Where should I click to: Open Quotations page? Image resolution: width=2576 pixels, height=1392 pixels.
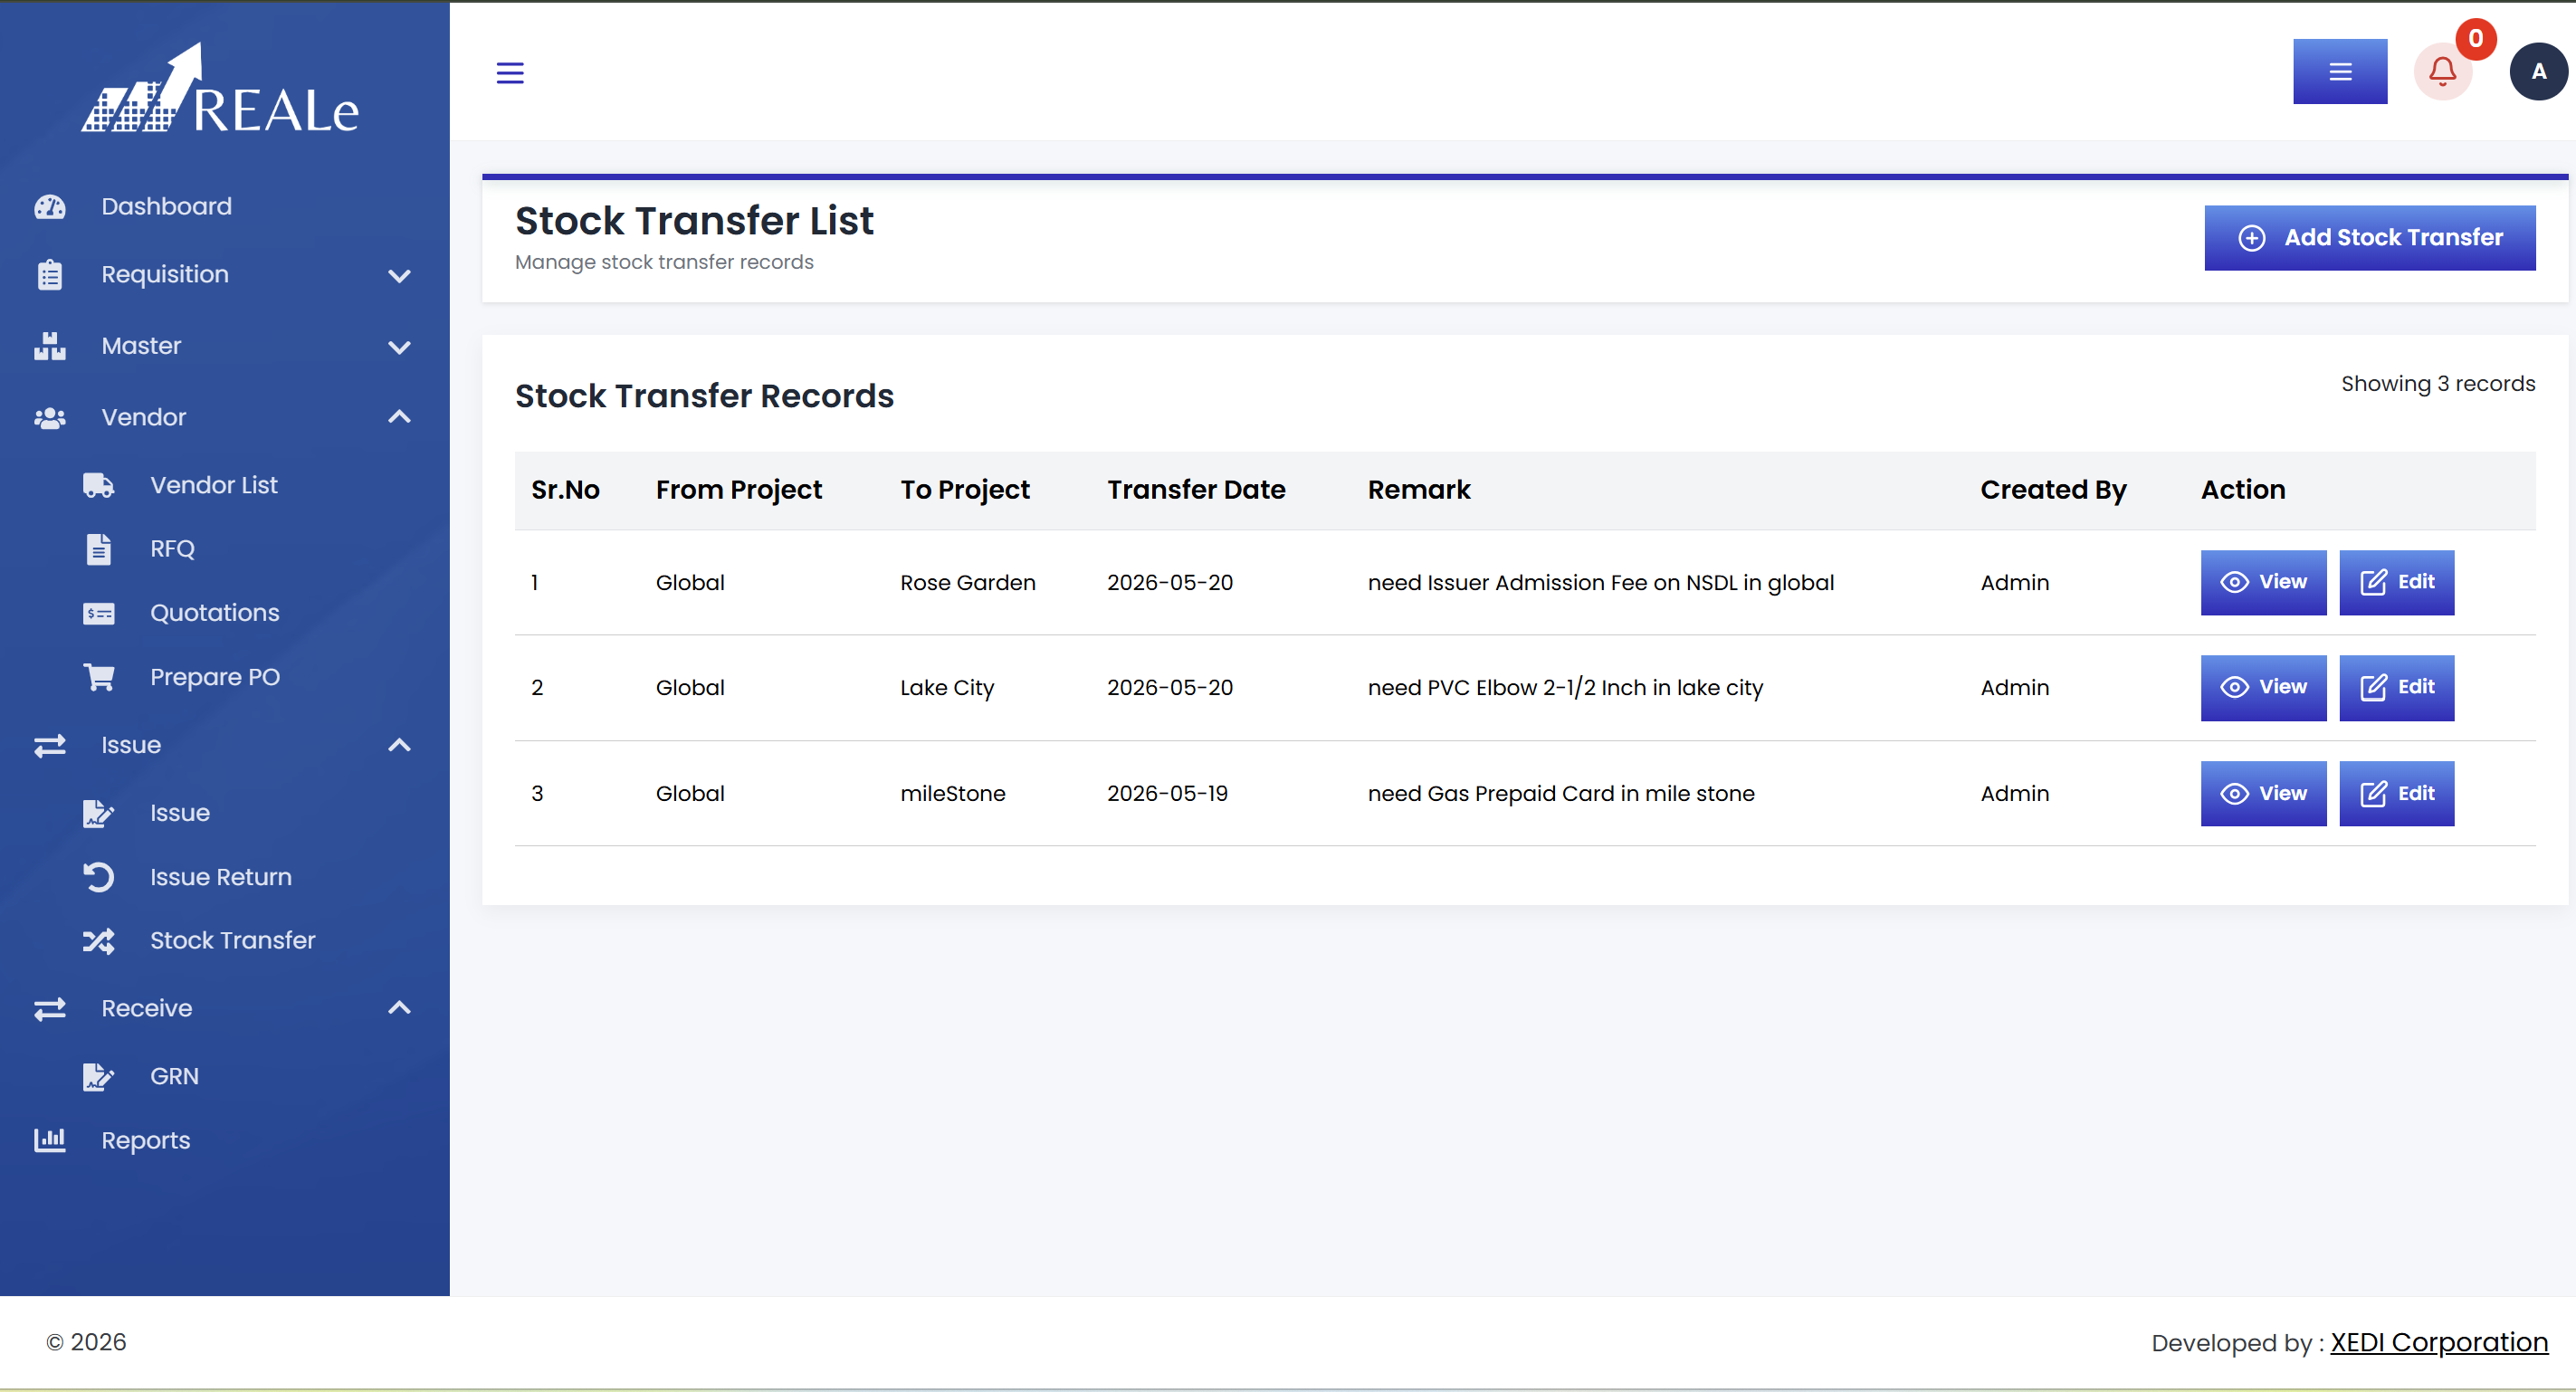(x=215, y=613)
